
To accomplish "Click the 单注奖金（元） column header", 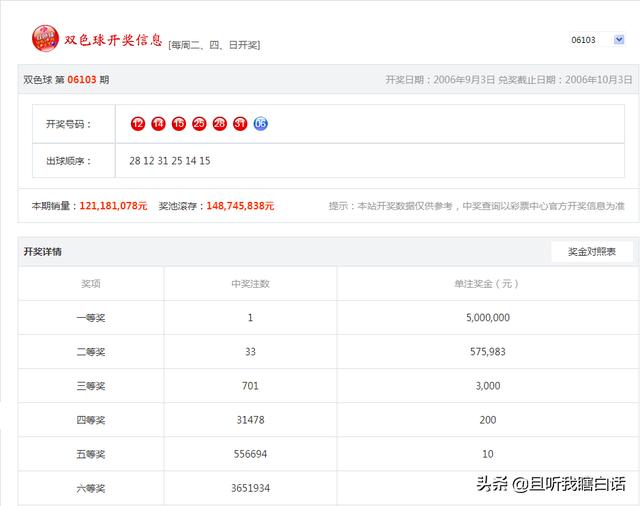I will [487, 284].
